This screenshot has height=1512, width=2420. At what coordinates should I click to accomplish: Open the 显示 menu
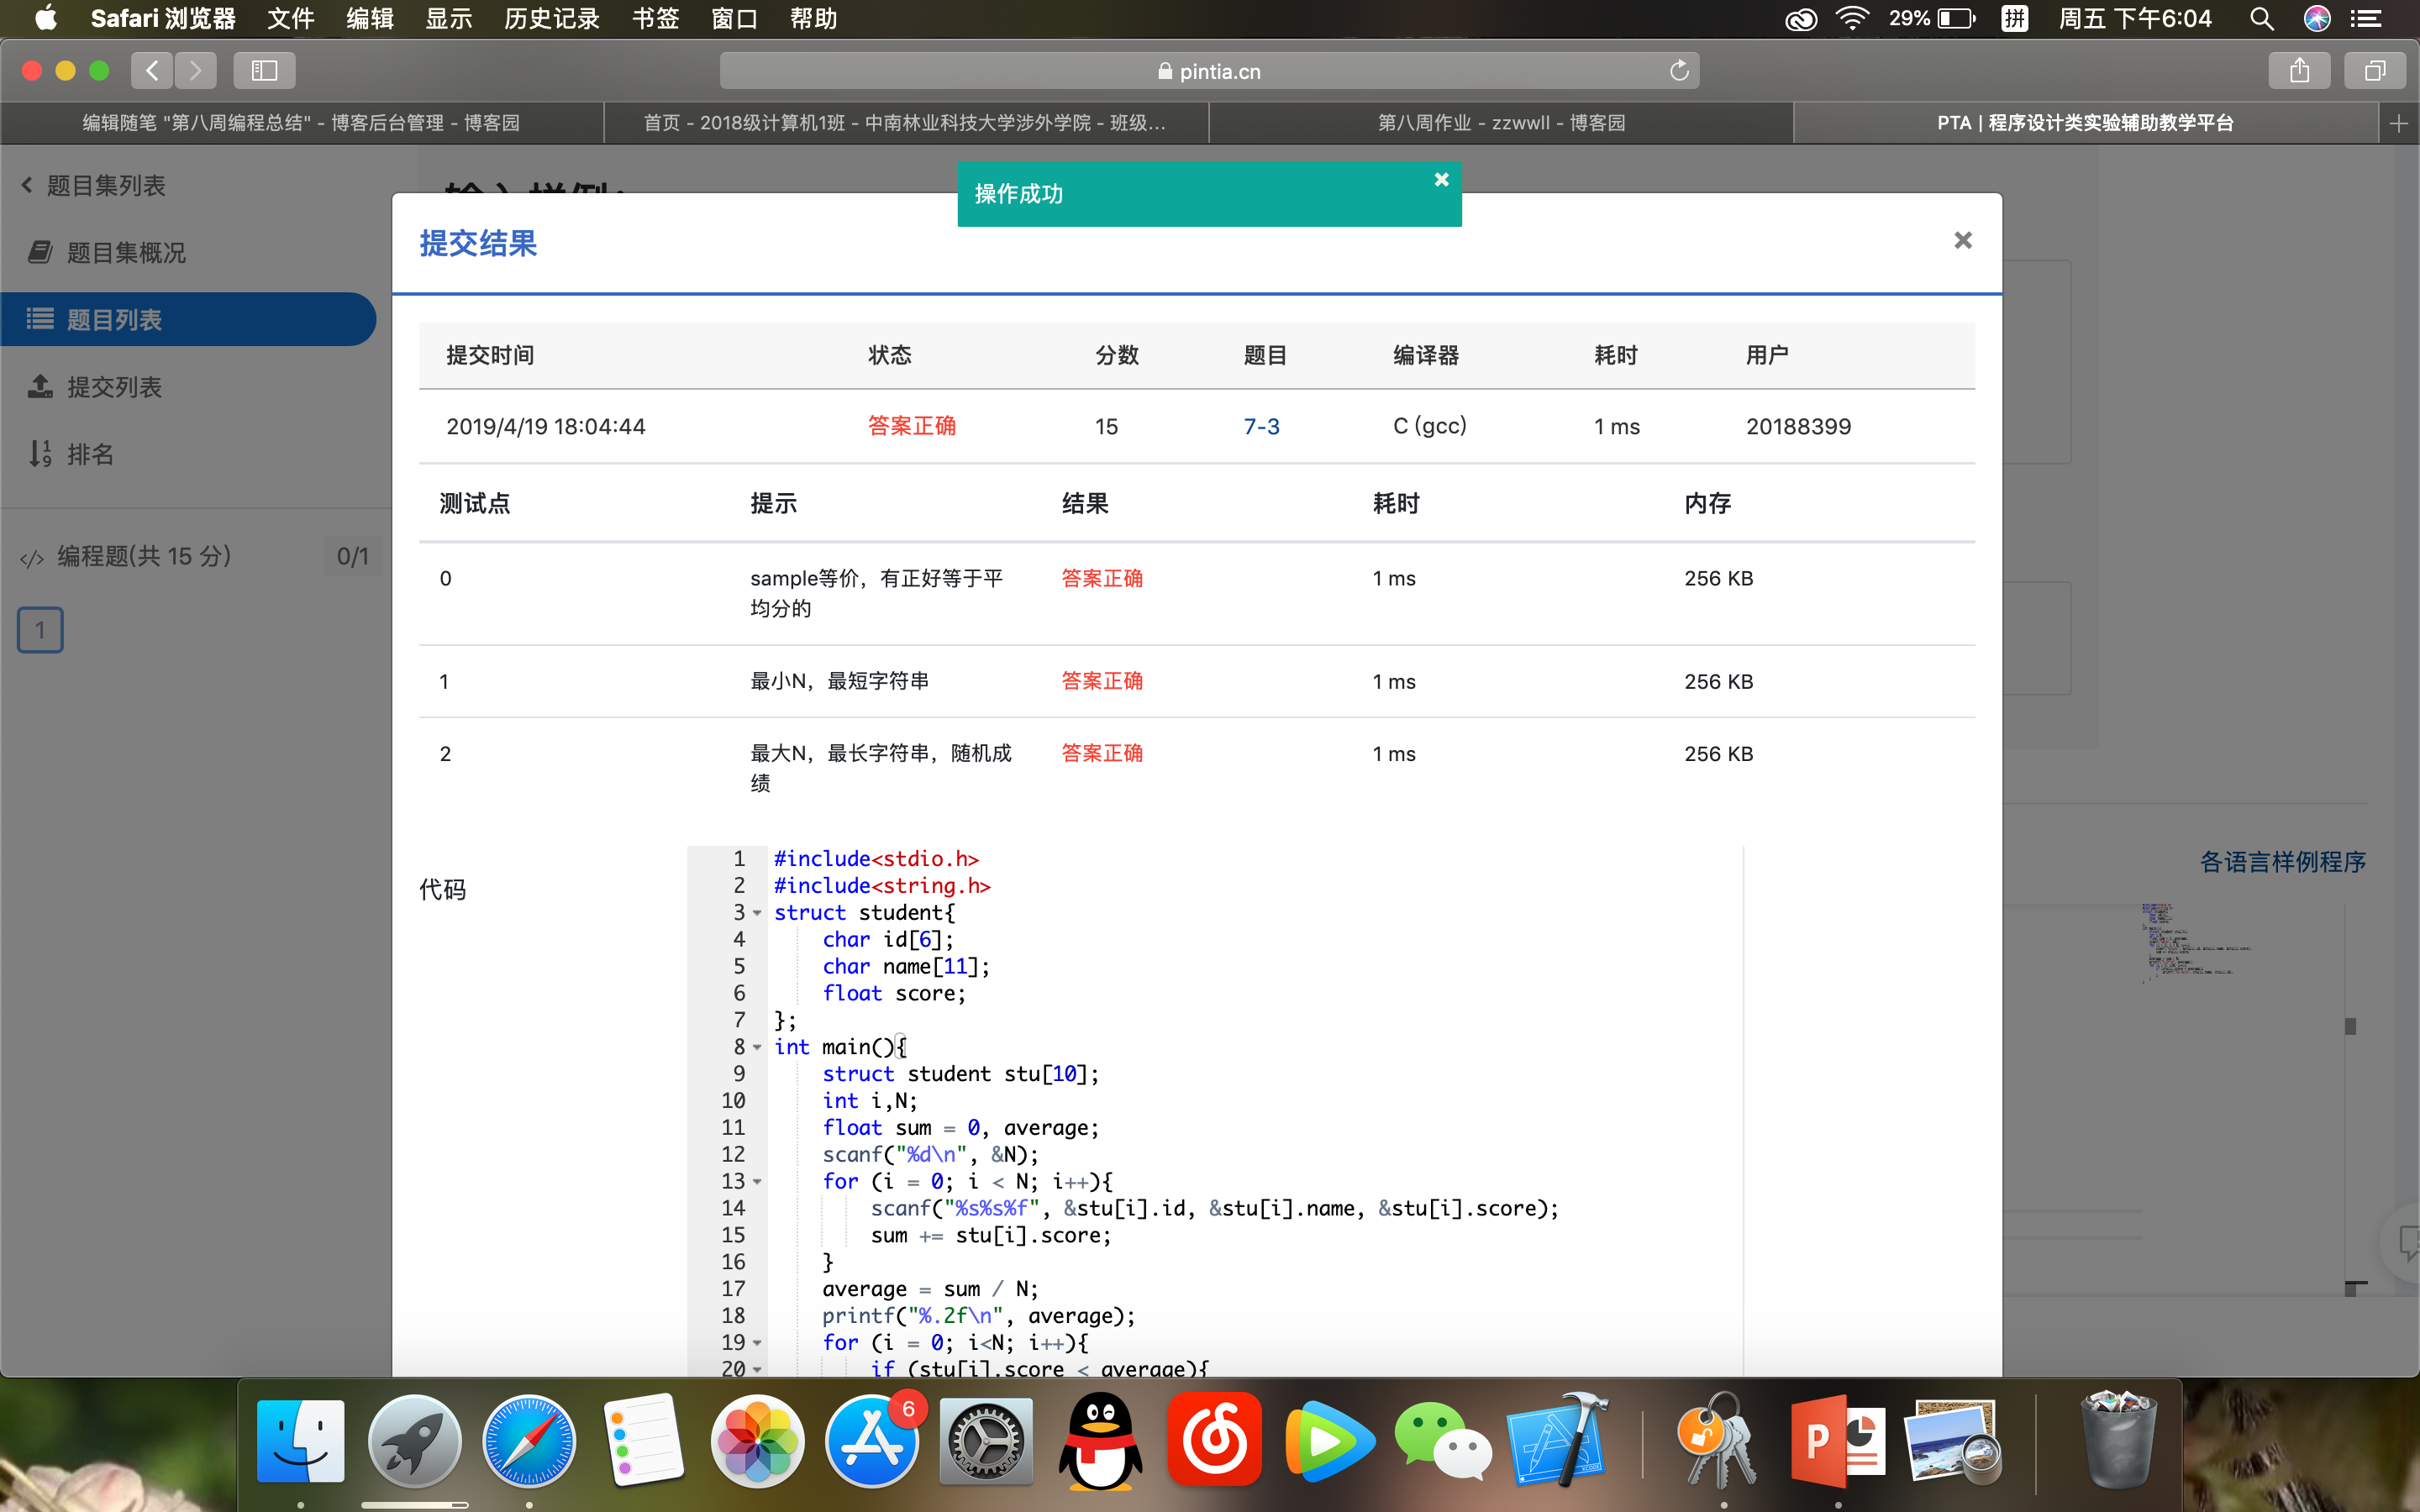click(448, 18)
